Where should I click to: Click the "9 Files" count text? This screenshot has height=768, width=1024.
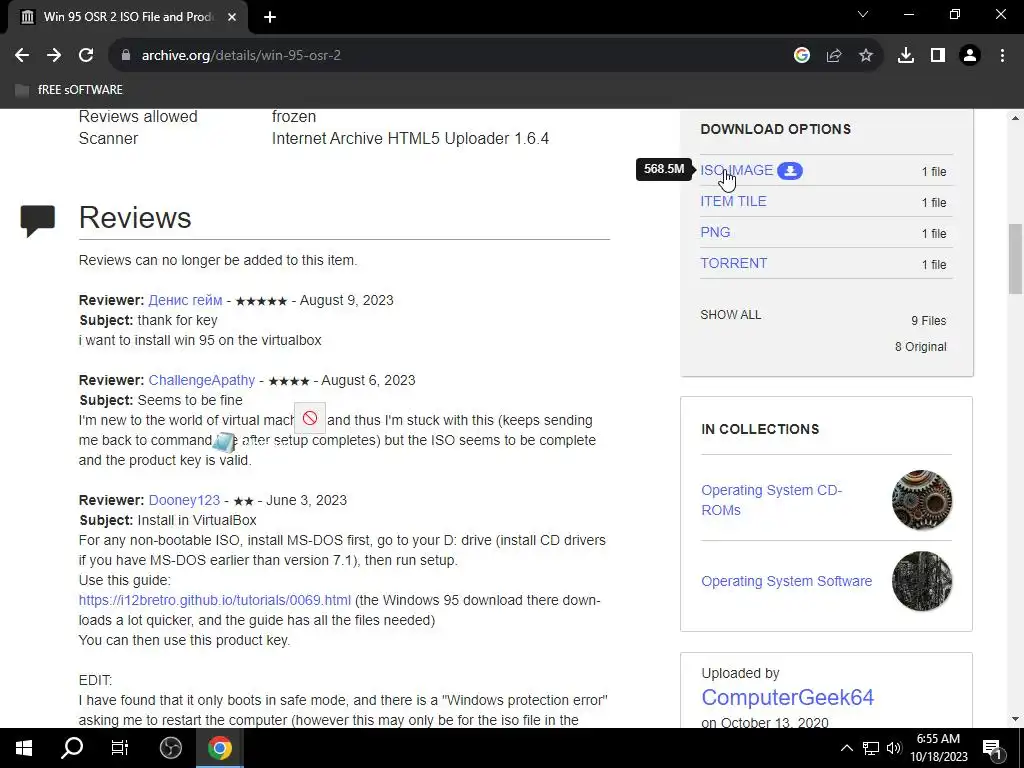point(929,321)
